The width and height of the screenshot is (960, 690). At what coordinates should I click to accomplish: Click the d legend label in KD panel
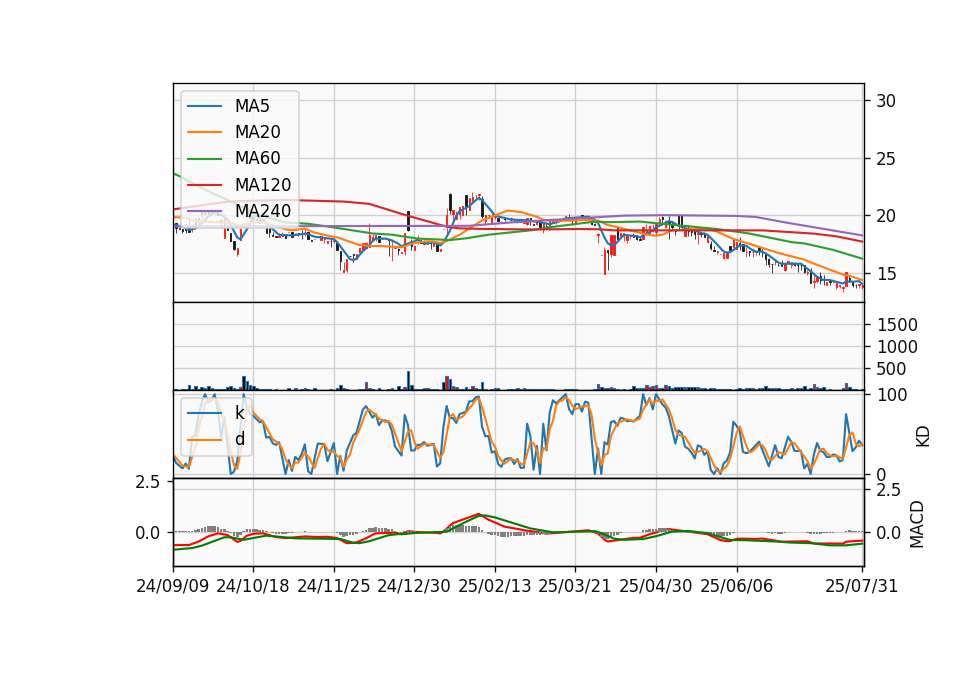239,439
